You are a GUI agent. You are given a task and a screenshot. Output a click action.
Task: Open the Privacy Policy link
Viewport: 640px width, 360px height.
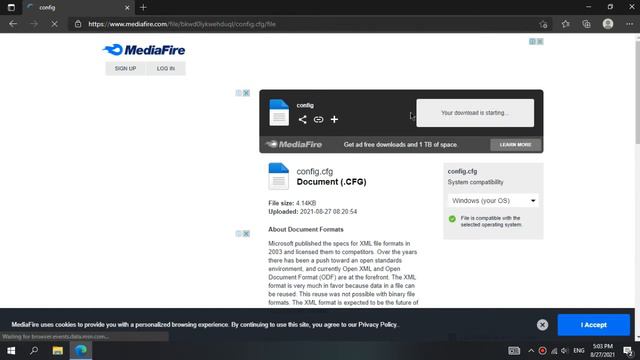(377, 324)
